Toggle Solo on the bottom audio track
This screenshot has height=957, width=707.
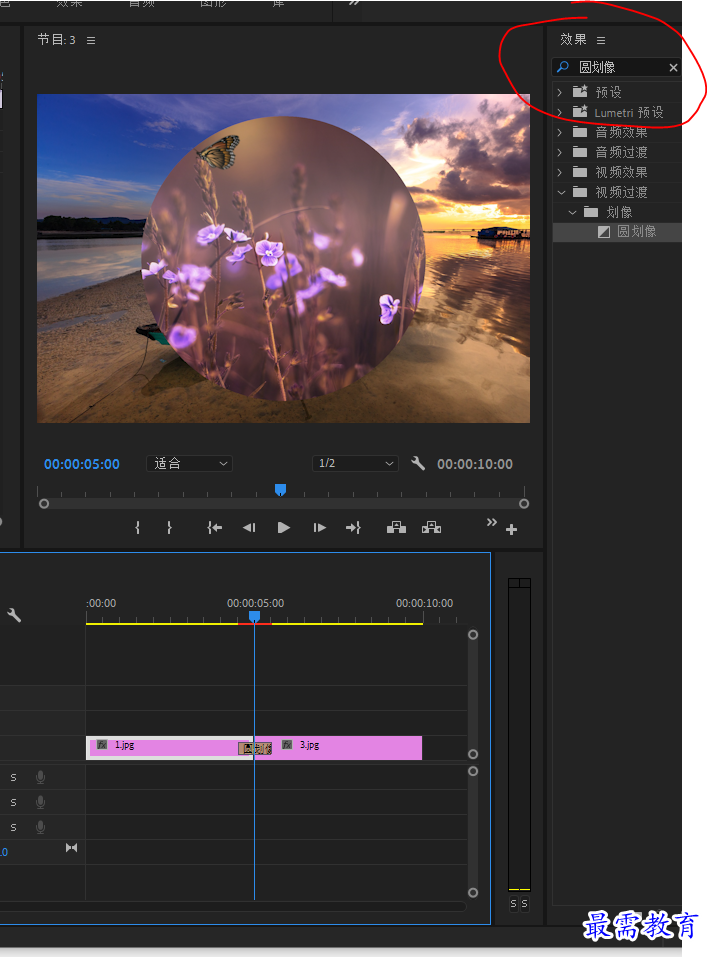tap(13, 828)
